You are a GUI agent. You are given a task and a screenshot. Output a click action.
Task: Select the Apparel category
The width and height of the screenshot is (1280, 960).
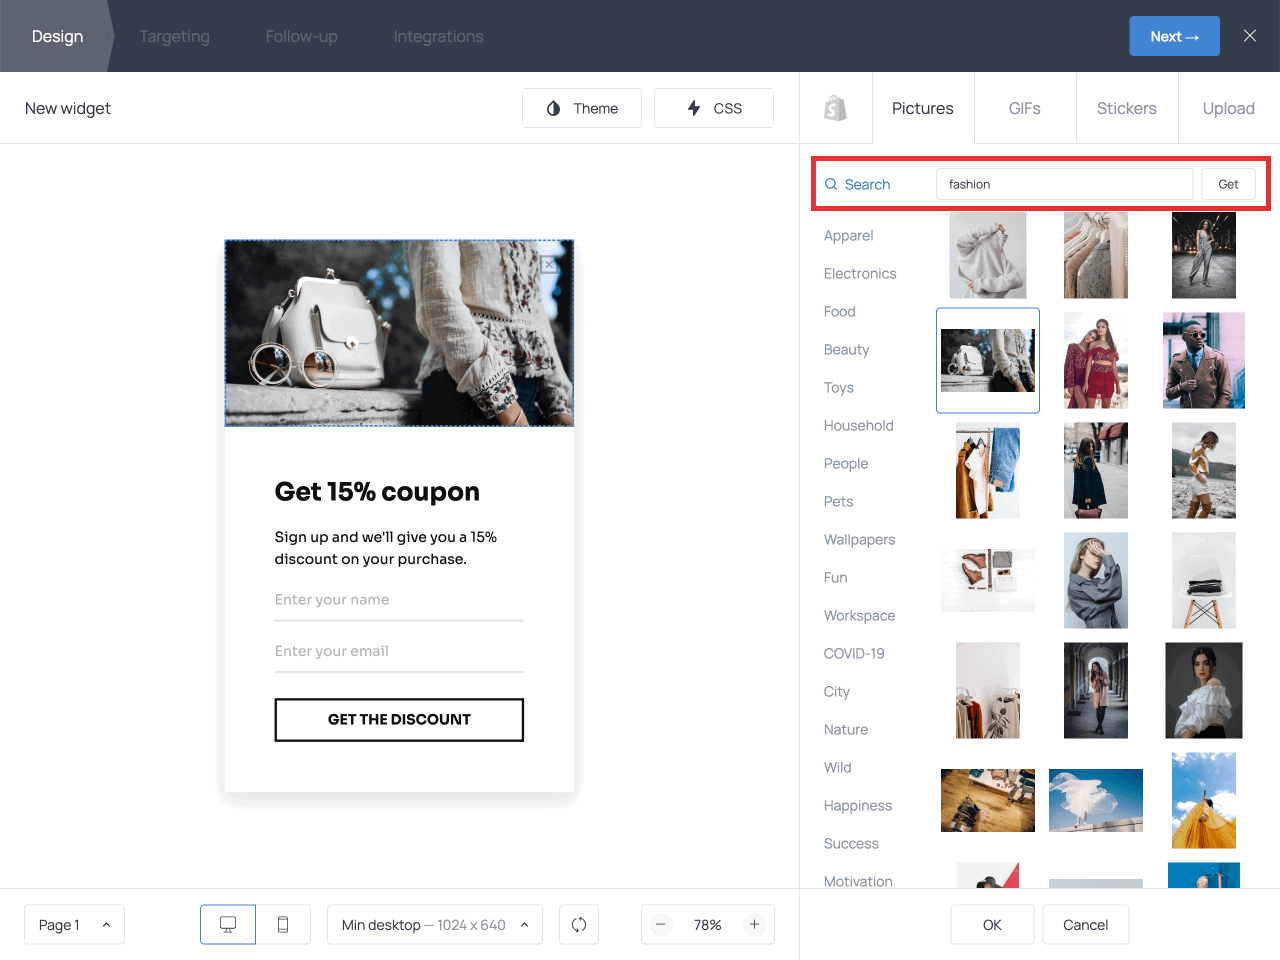848,235
